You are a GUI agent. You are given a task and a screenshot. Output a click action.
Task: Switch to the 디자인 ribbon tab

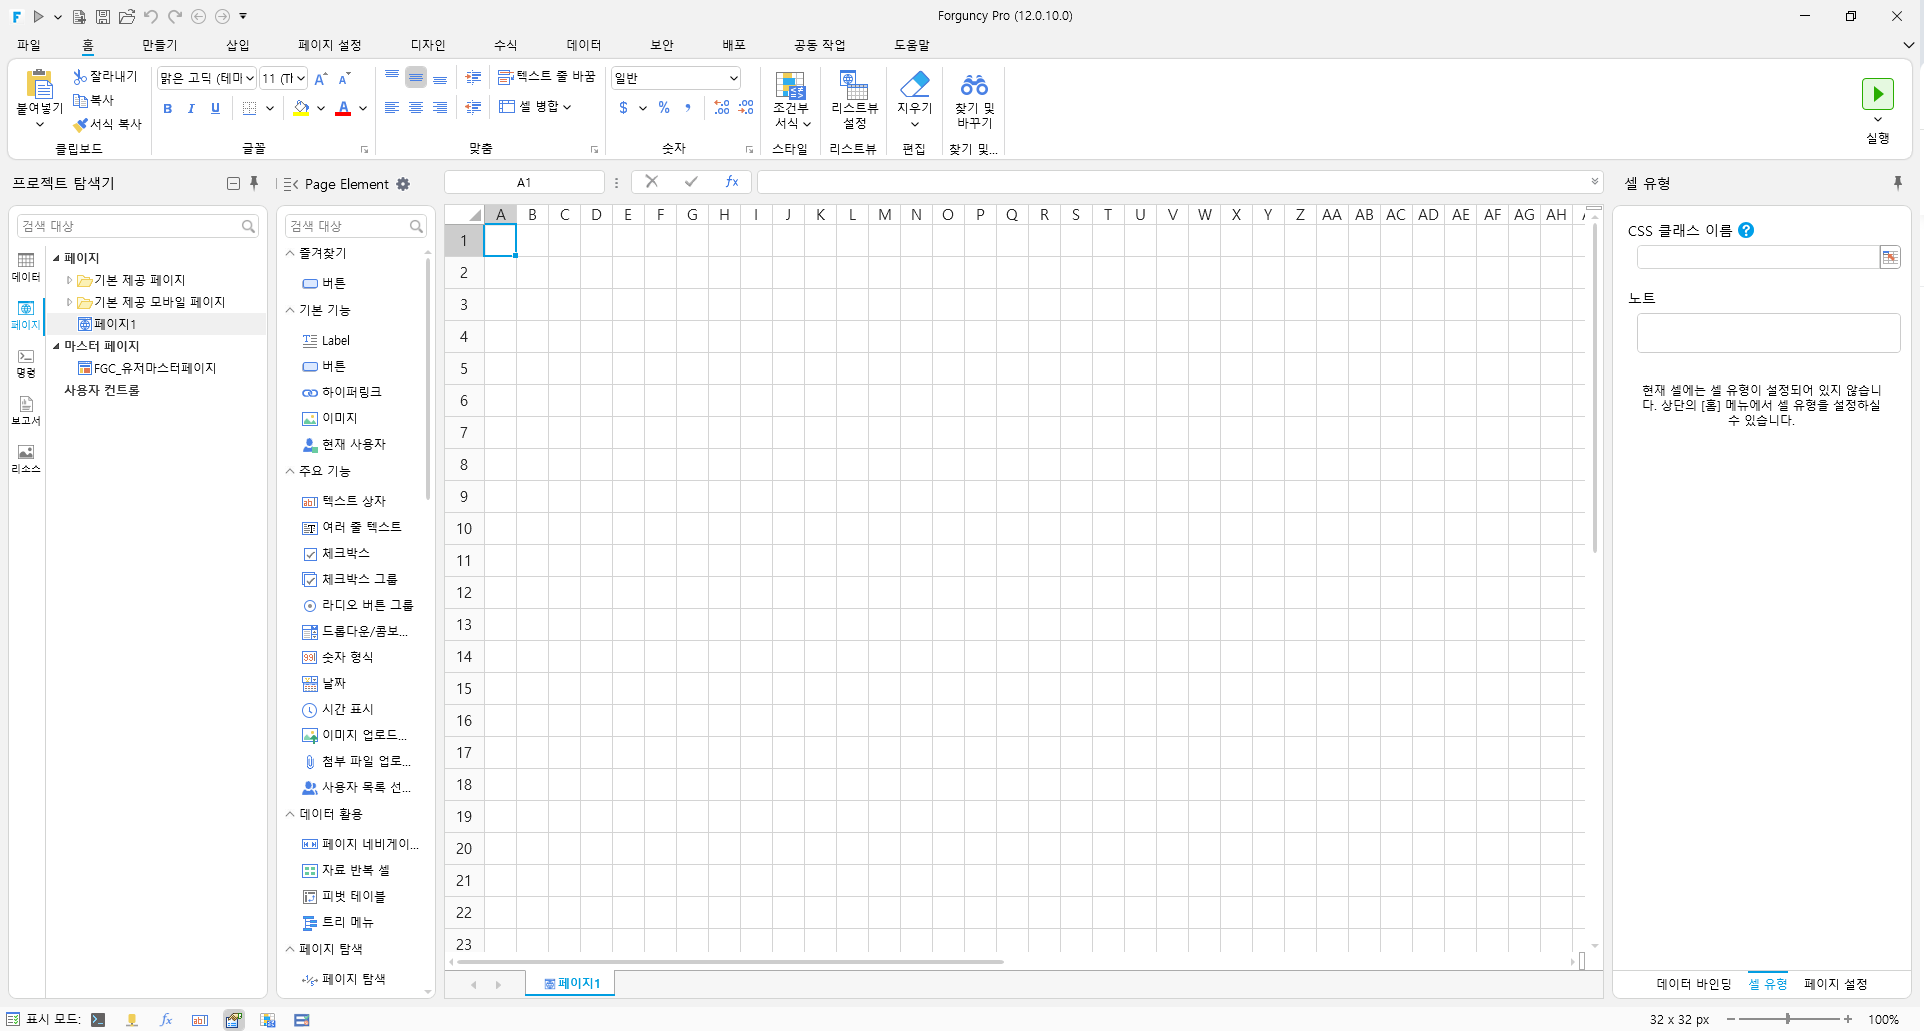(x=428, y=45)
